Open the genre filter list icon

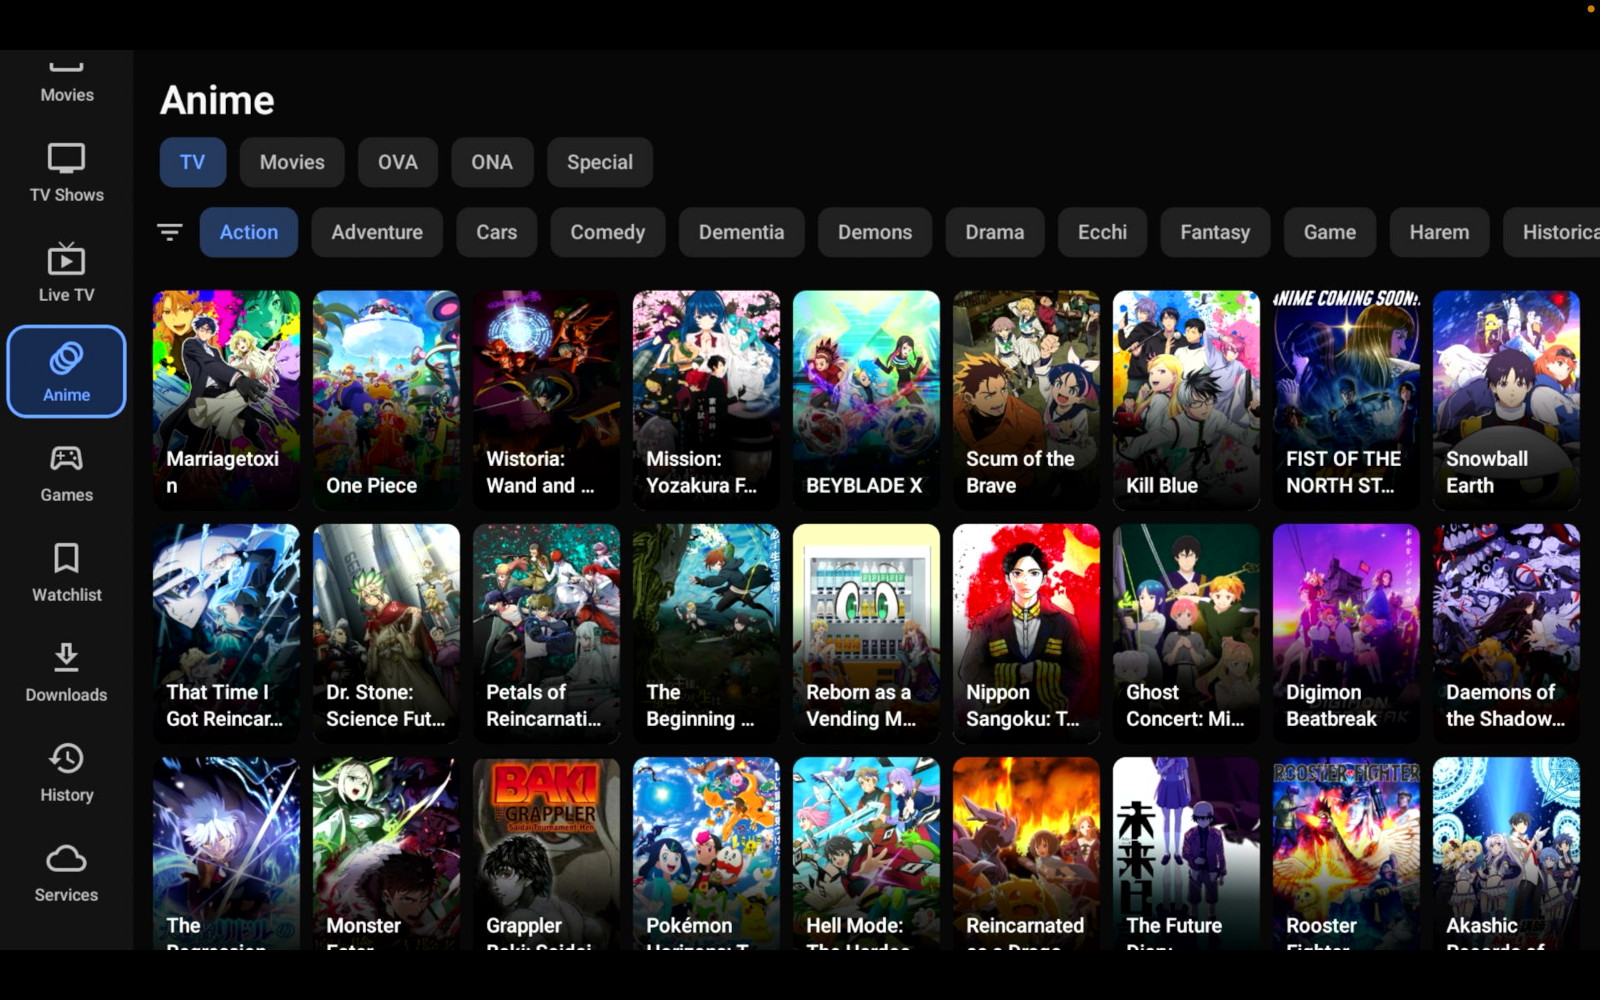pyautogui.click(x=170, y=232)
